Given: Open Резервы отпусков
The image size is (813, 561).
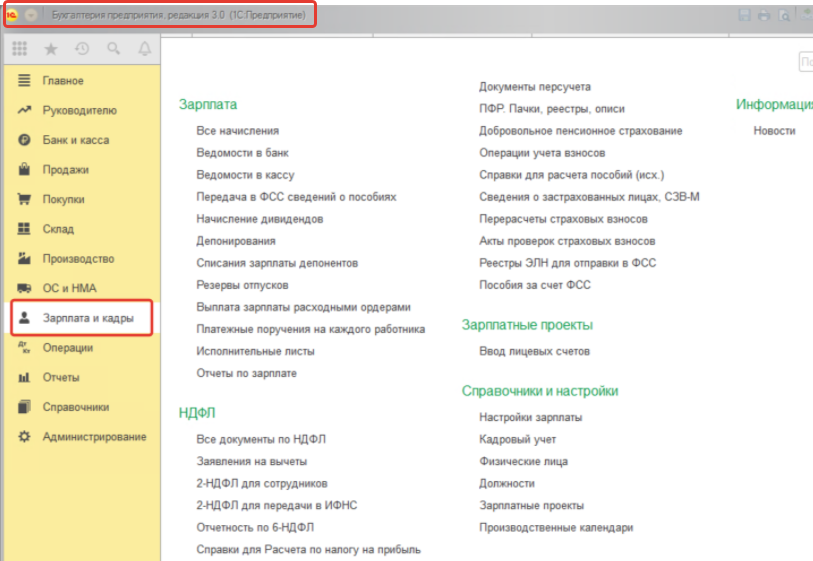Looking at the screenshot, I should click(242, 285).
